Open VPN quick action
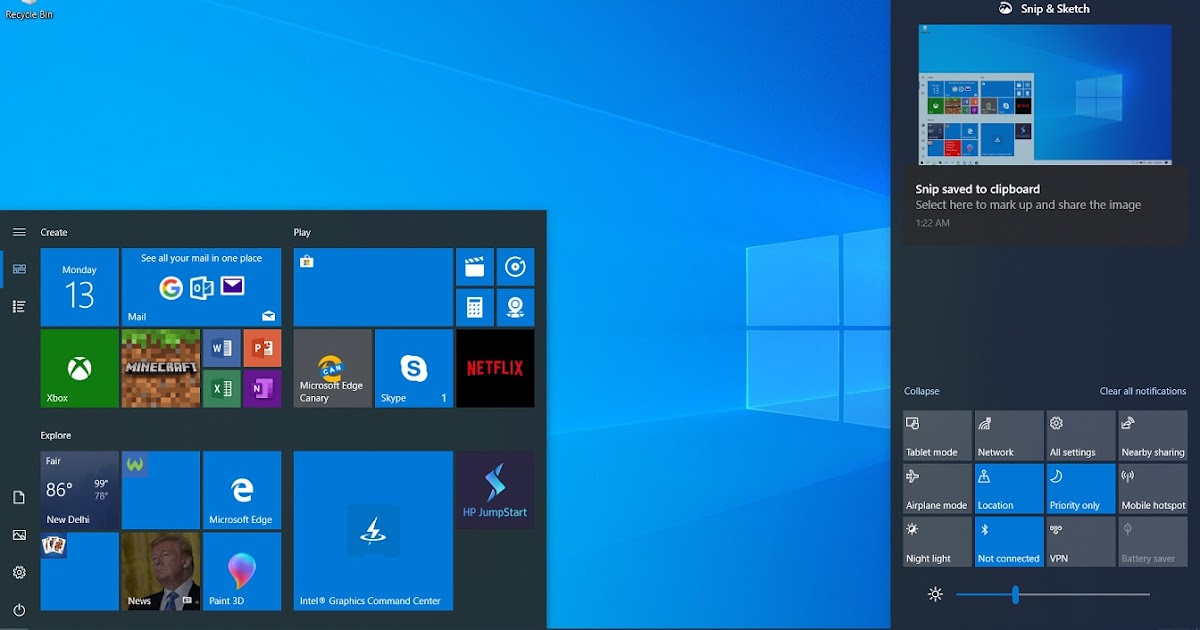1200x630 pixels. (x=1081, y=541)
